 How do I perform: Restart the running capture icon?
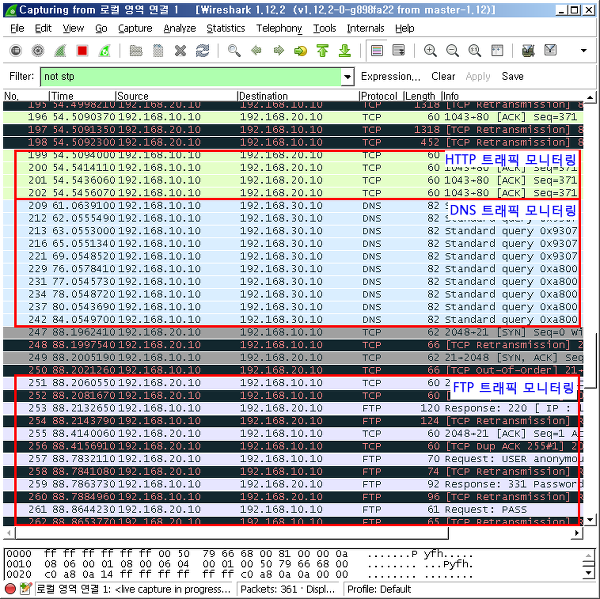click(x=104, y=51)
